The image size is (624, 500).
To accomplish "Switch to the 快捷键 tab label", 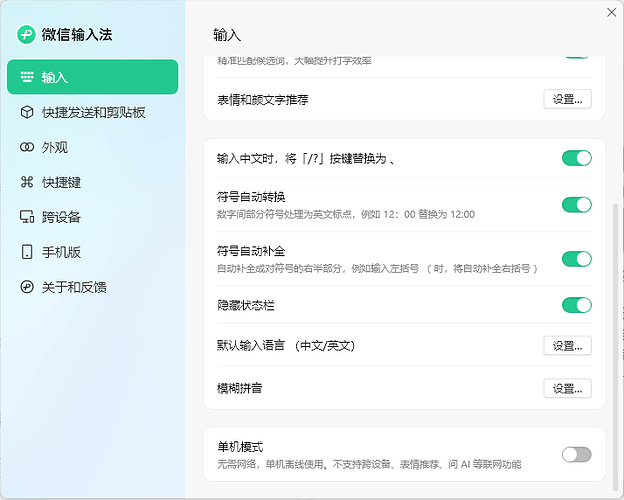I will click(x=61, y=182).
